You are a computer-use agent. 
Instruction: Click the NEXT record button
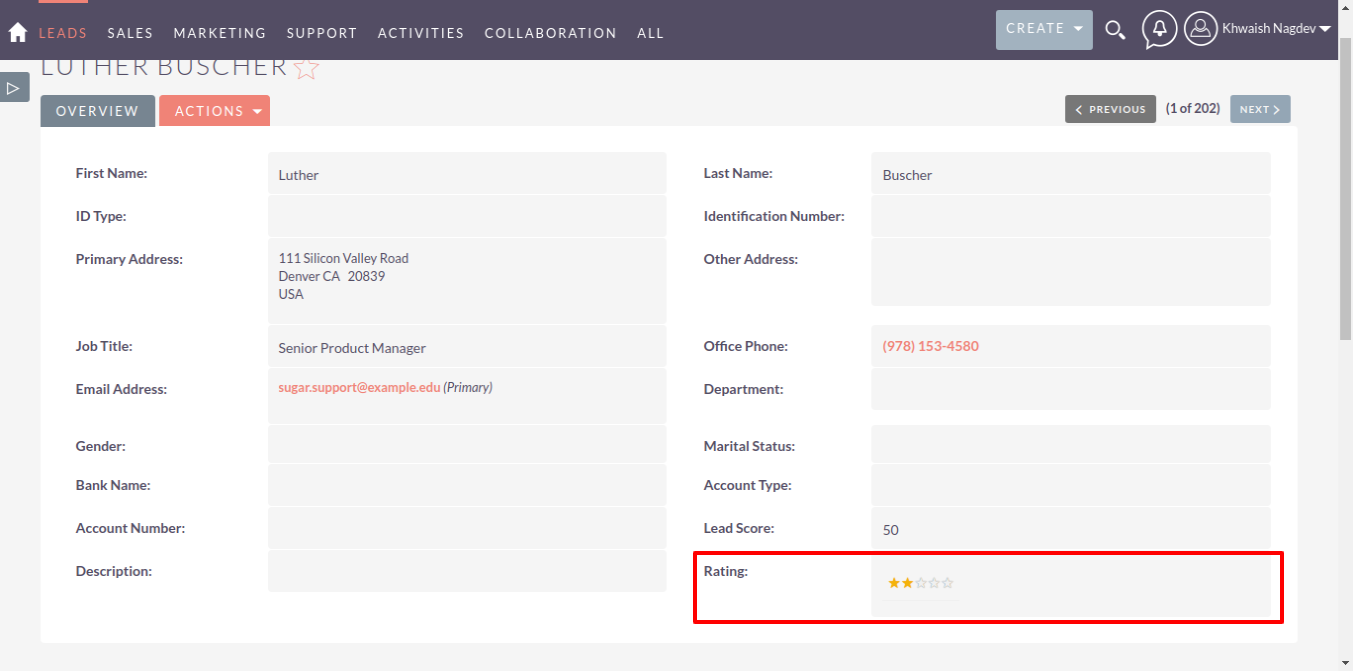pyautogui.click(x=1259, y=108)
